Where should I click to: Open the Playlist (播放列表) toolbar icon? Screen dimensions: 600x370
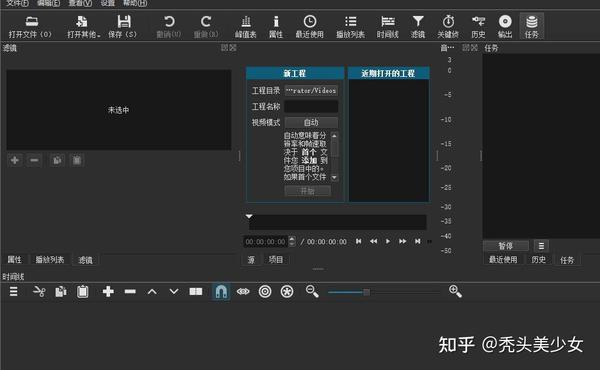pos(350,26)
